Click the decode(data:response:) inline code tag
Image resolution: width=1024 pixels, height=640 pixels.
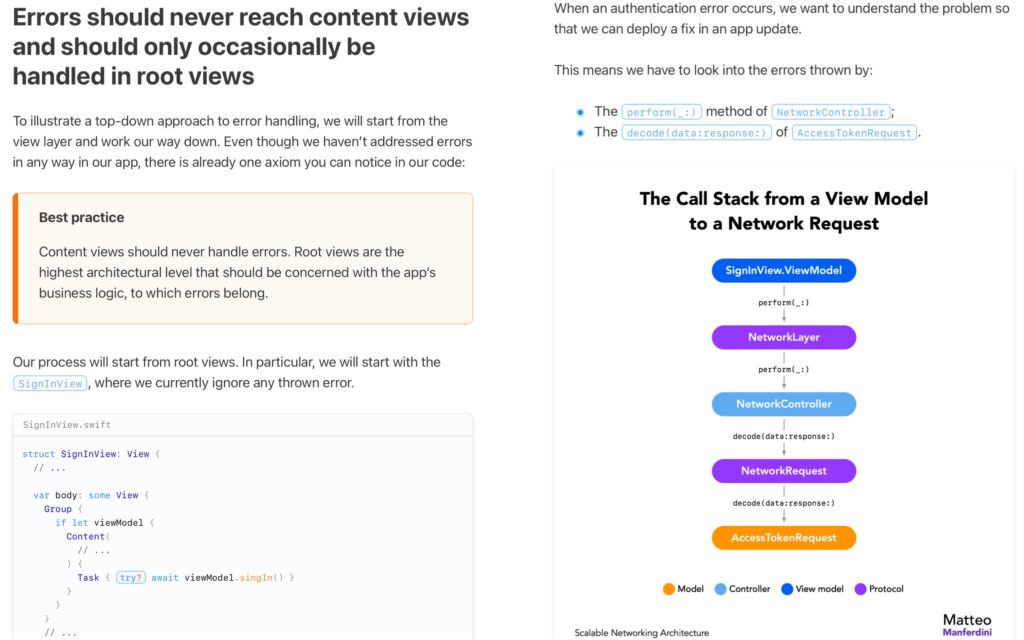pyautogui.click(x=696, y=133)
